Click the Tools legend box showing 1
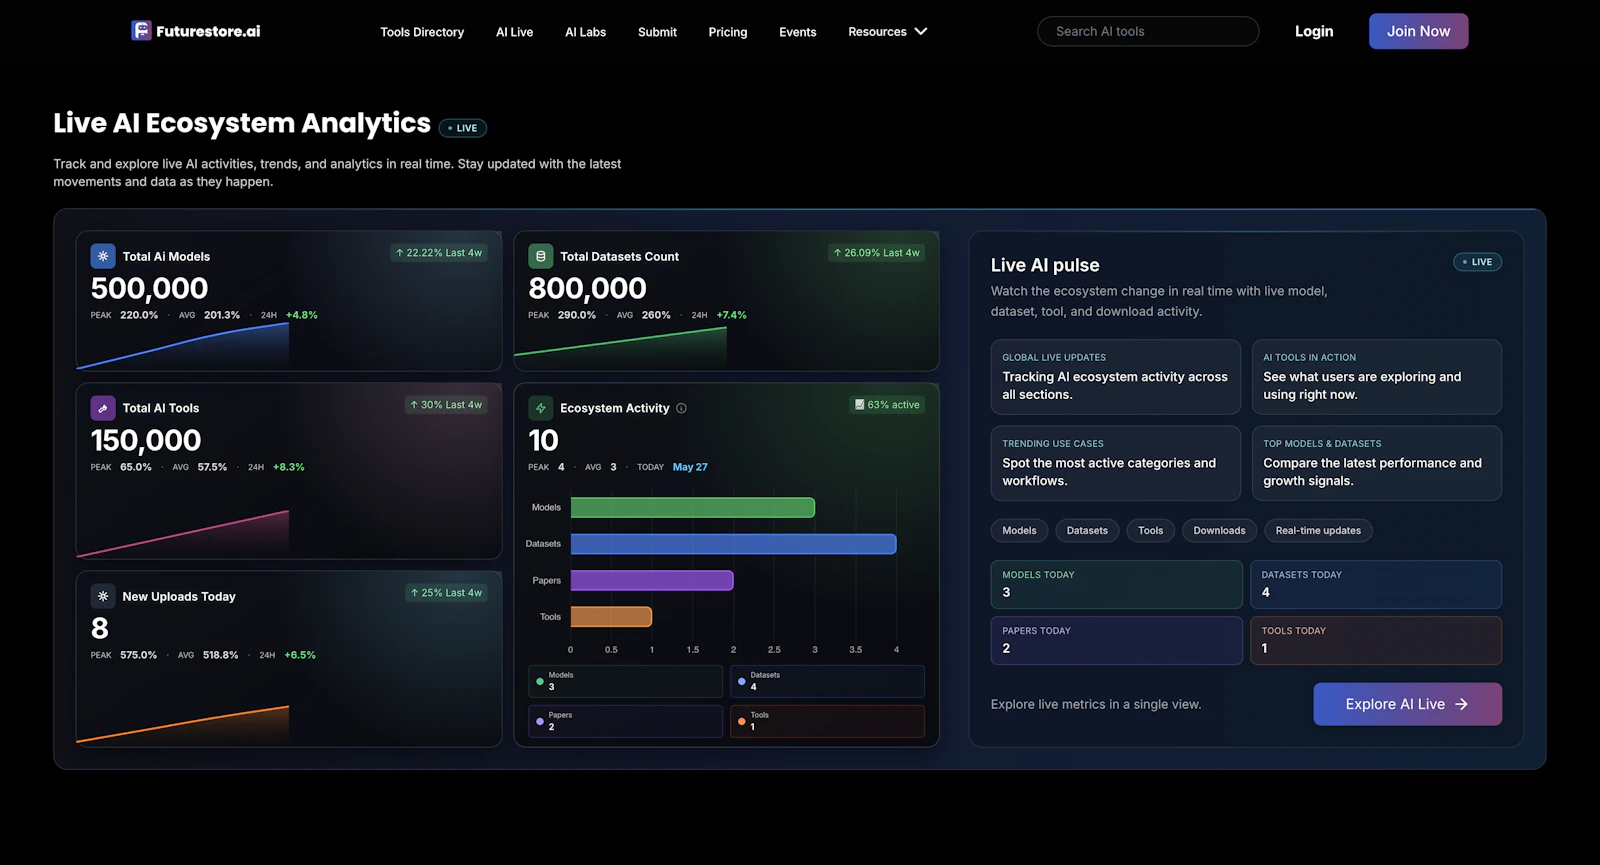Image resolution: width=1600 pixels, height=865 pixels. [827, 721]
